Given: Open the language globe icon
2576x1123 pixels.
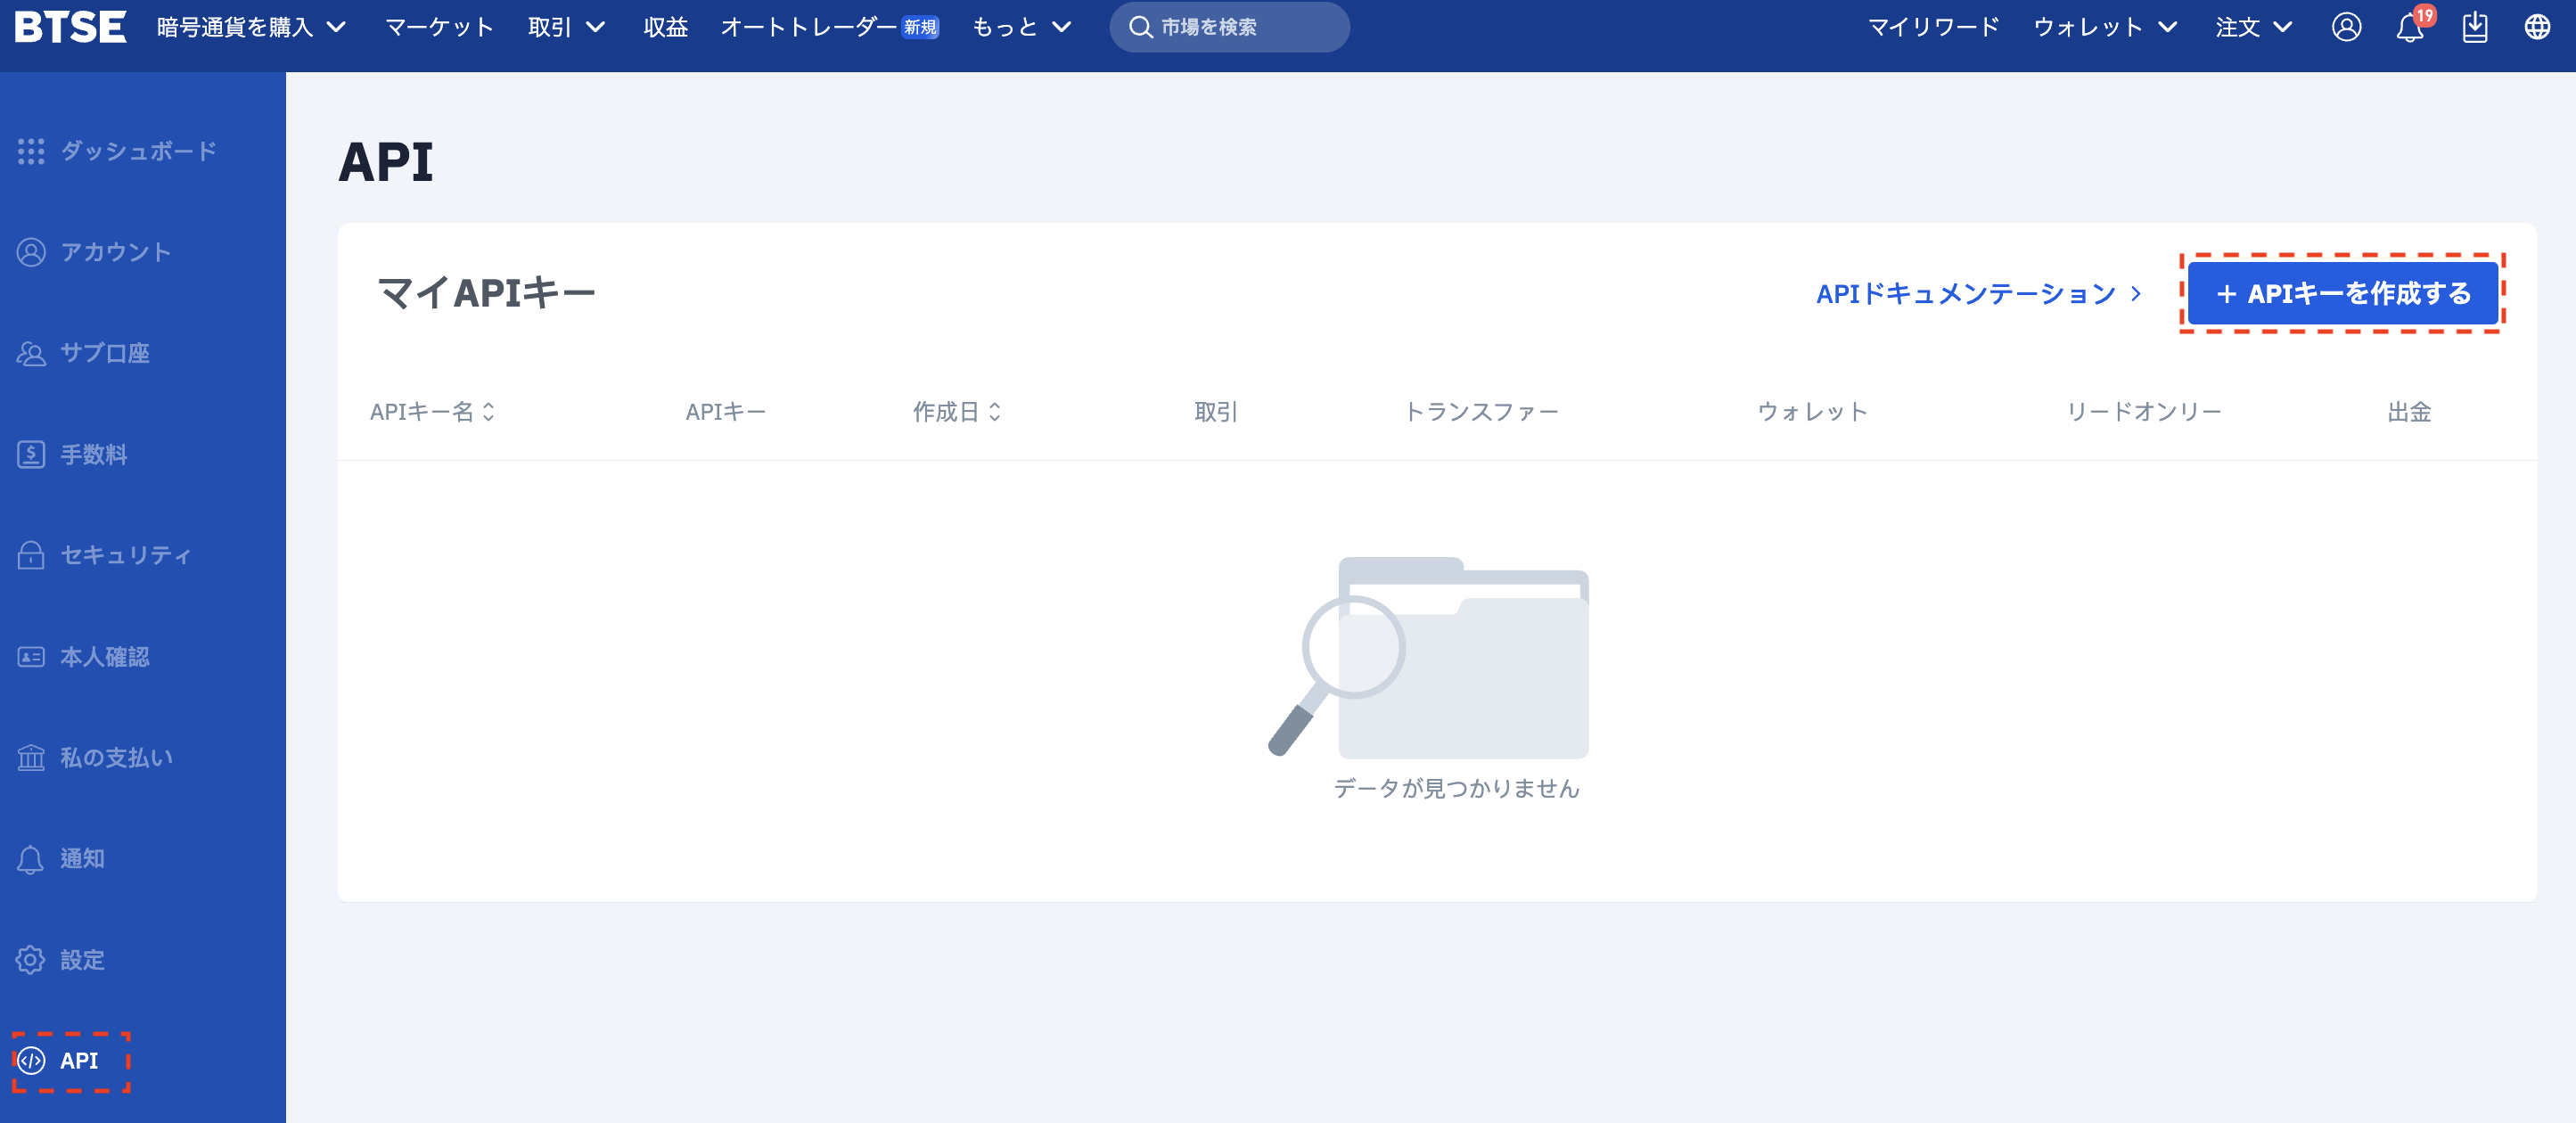Looking at the screenshot, I should [x=2537, y=27].
